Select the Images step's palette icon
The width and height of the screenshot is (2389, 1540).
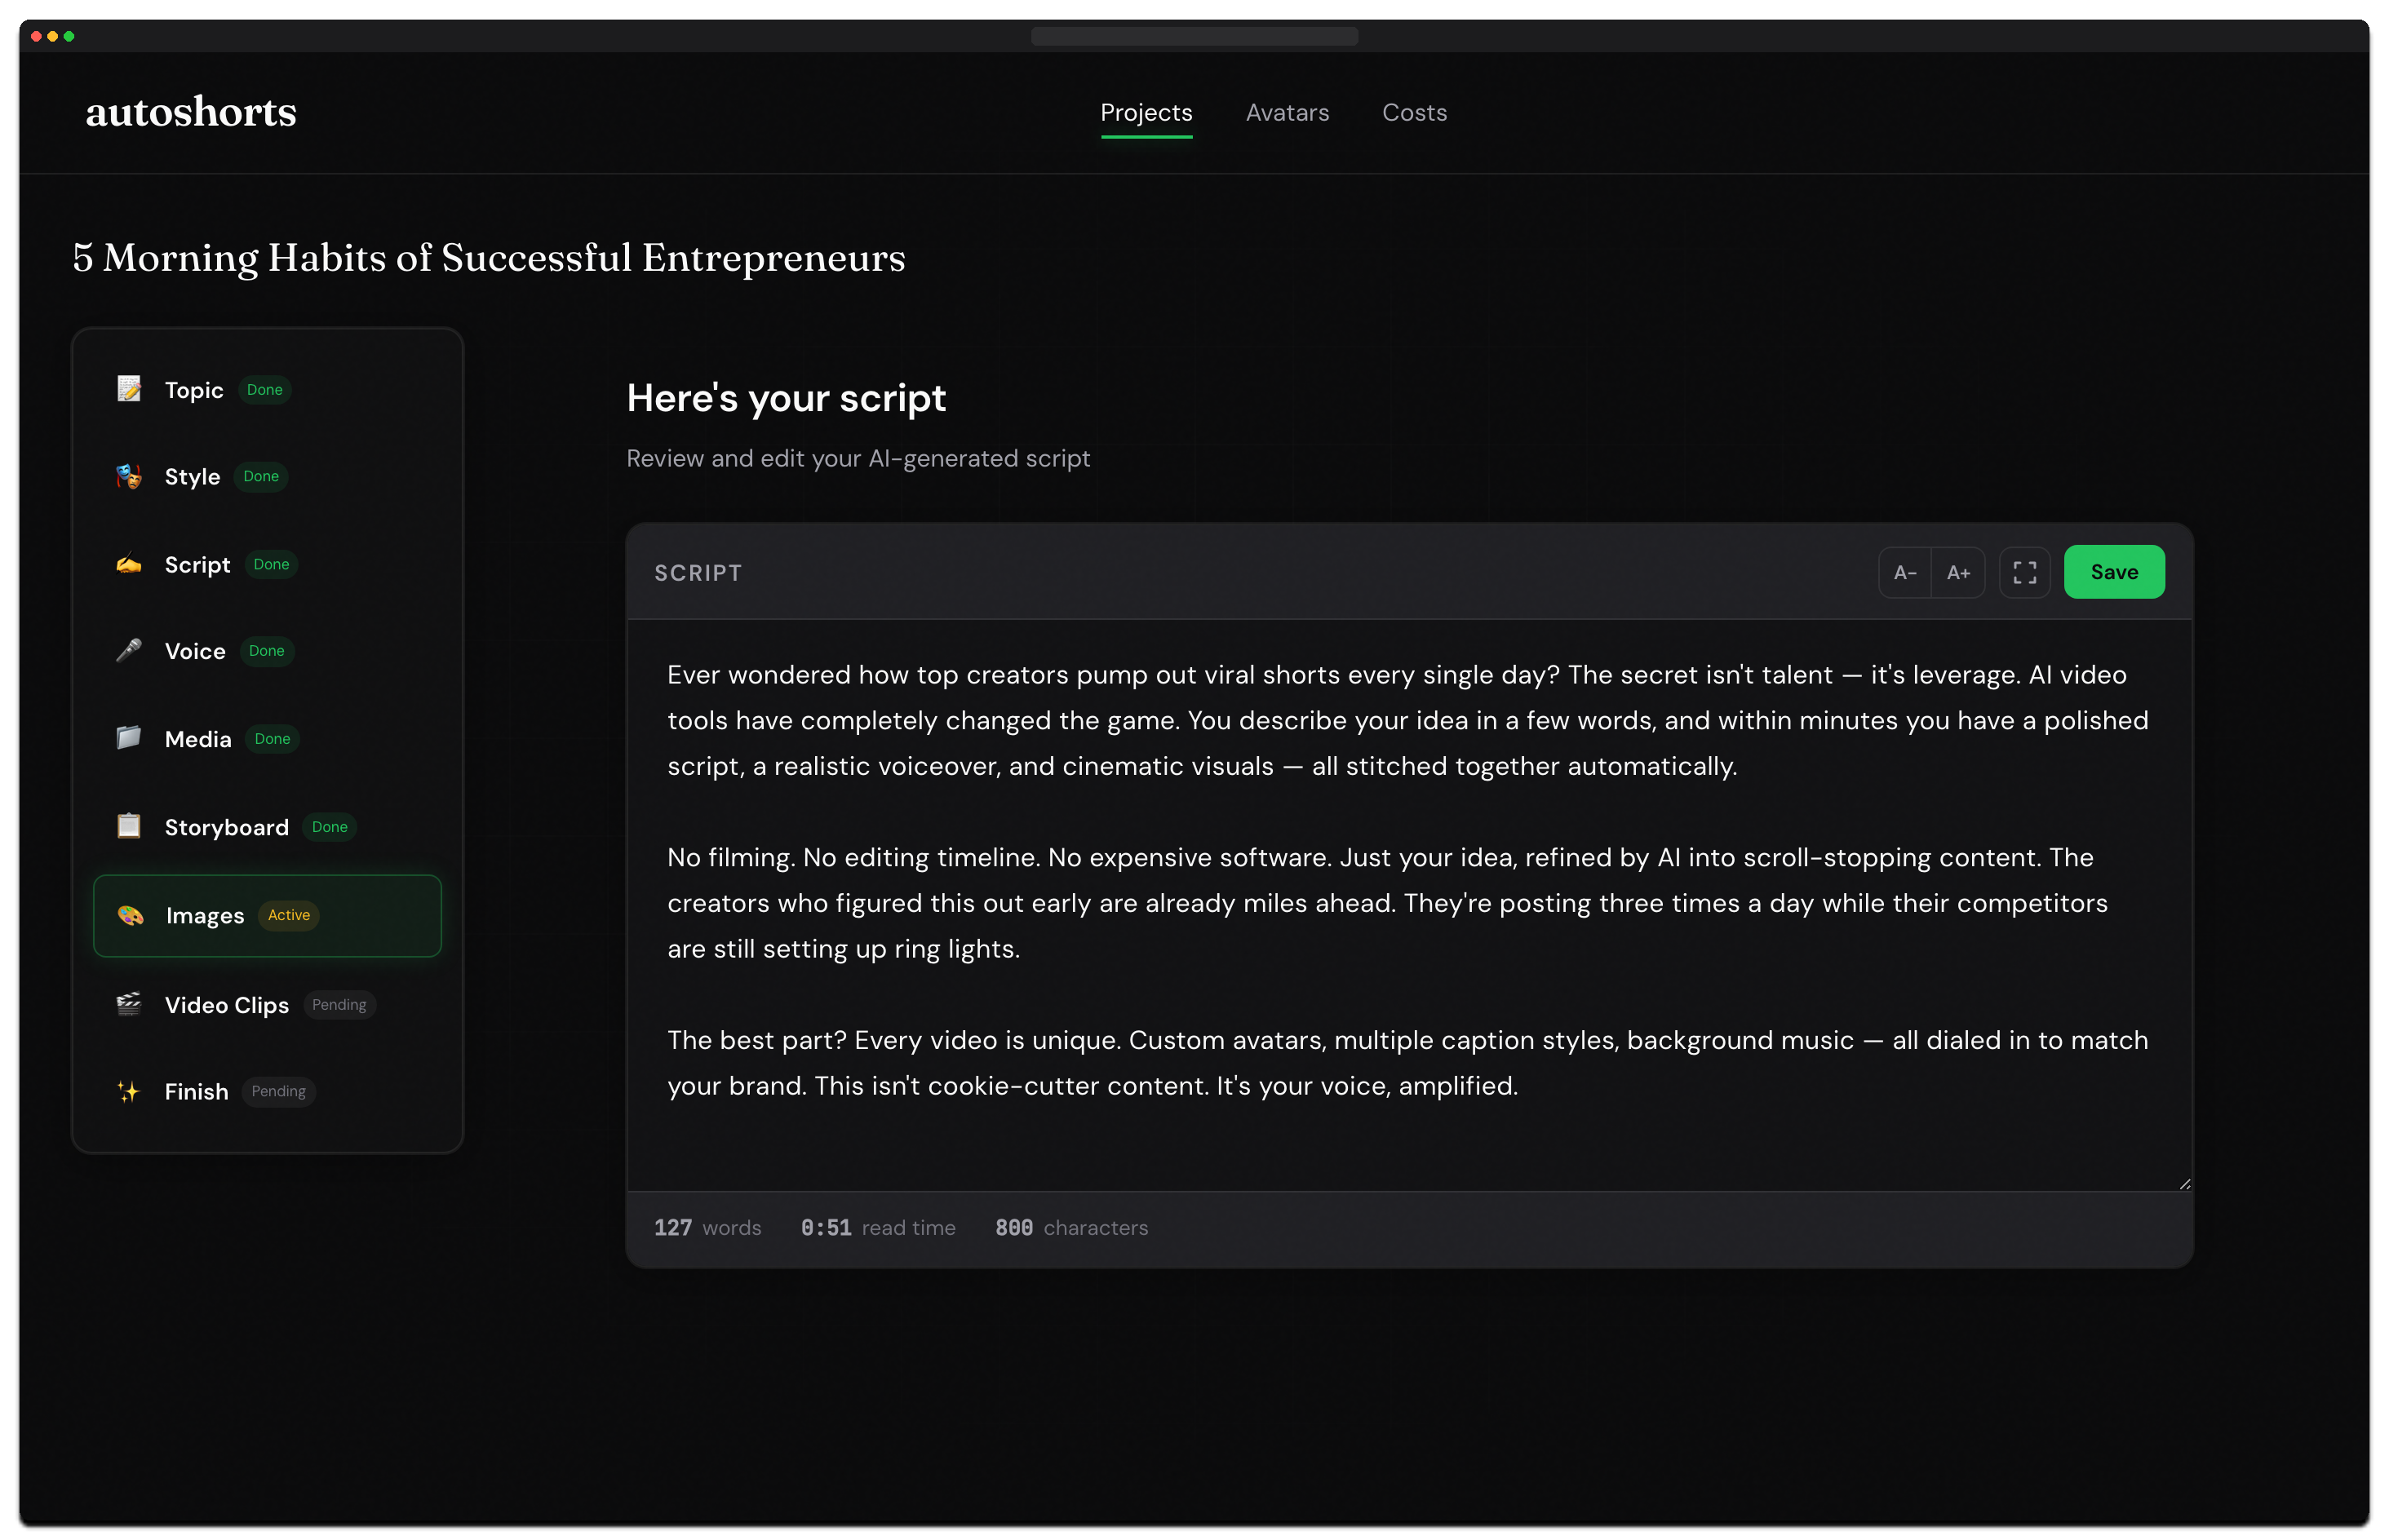pos(129,915)
